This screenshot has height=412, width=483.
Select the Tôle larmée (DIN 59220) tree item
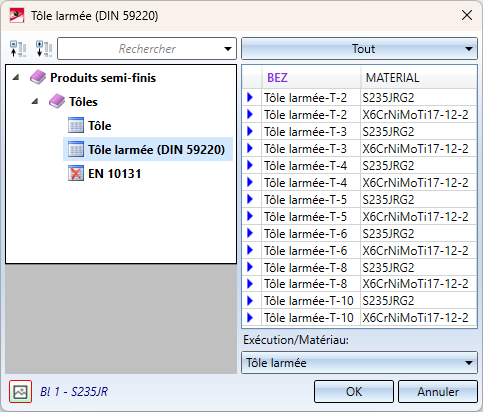148,149
